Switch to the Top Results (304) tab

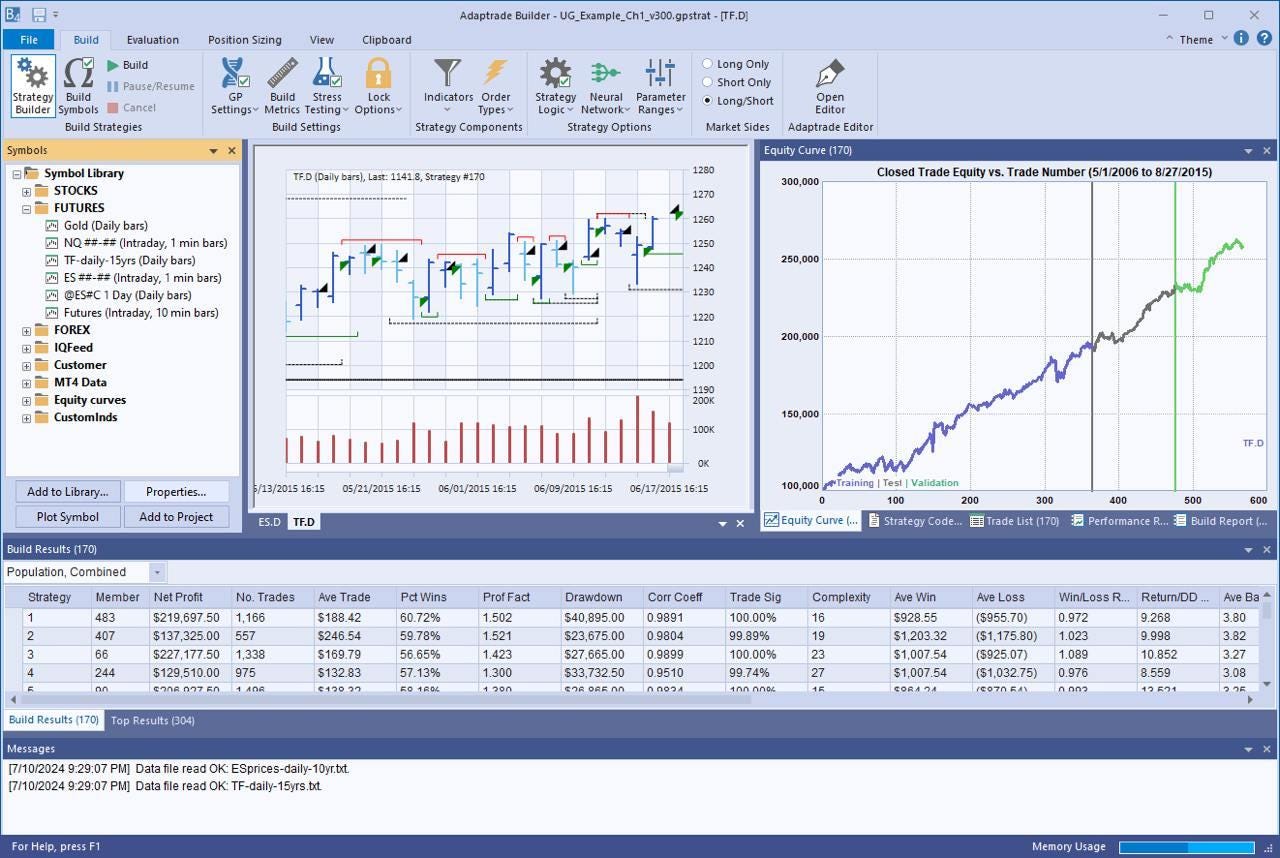tap(153, 720)
